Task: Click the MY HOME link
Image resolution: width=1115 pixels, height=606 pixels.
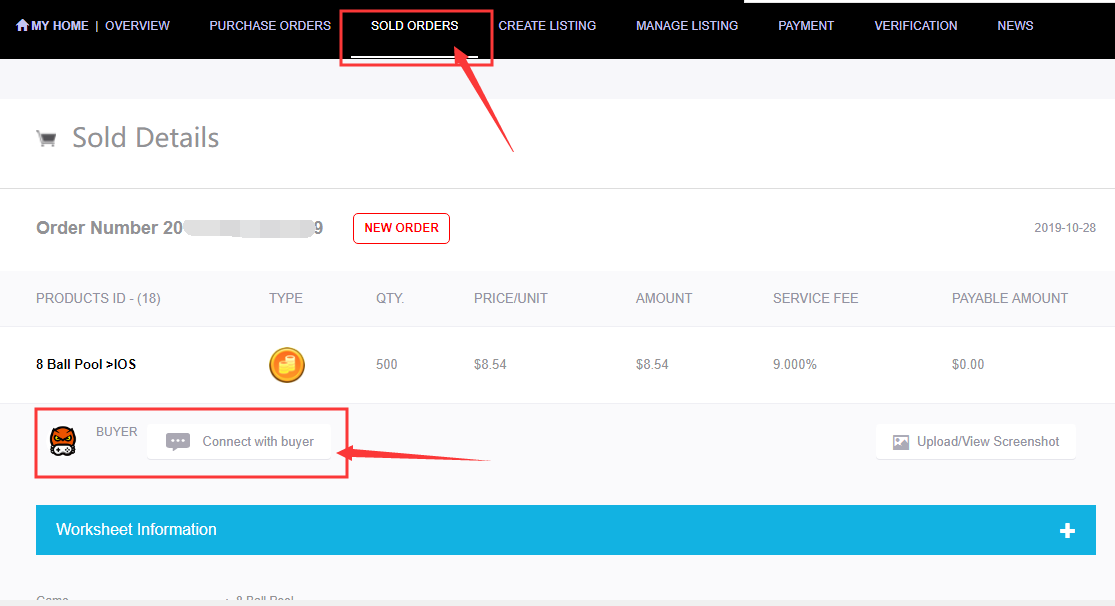Action: [60, 26]
